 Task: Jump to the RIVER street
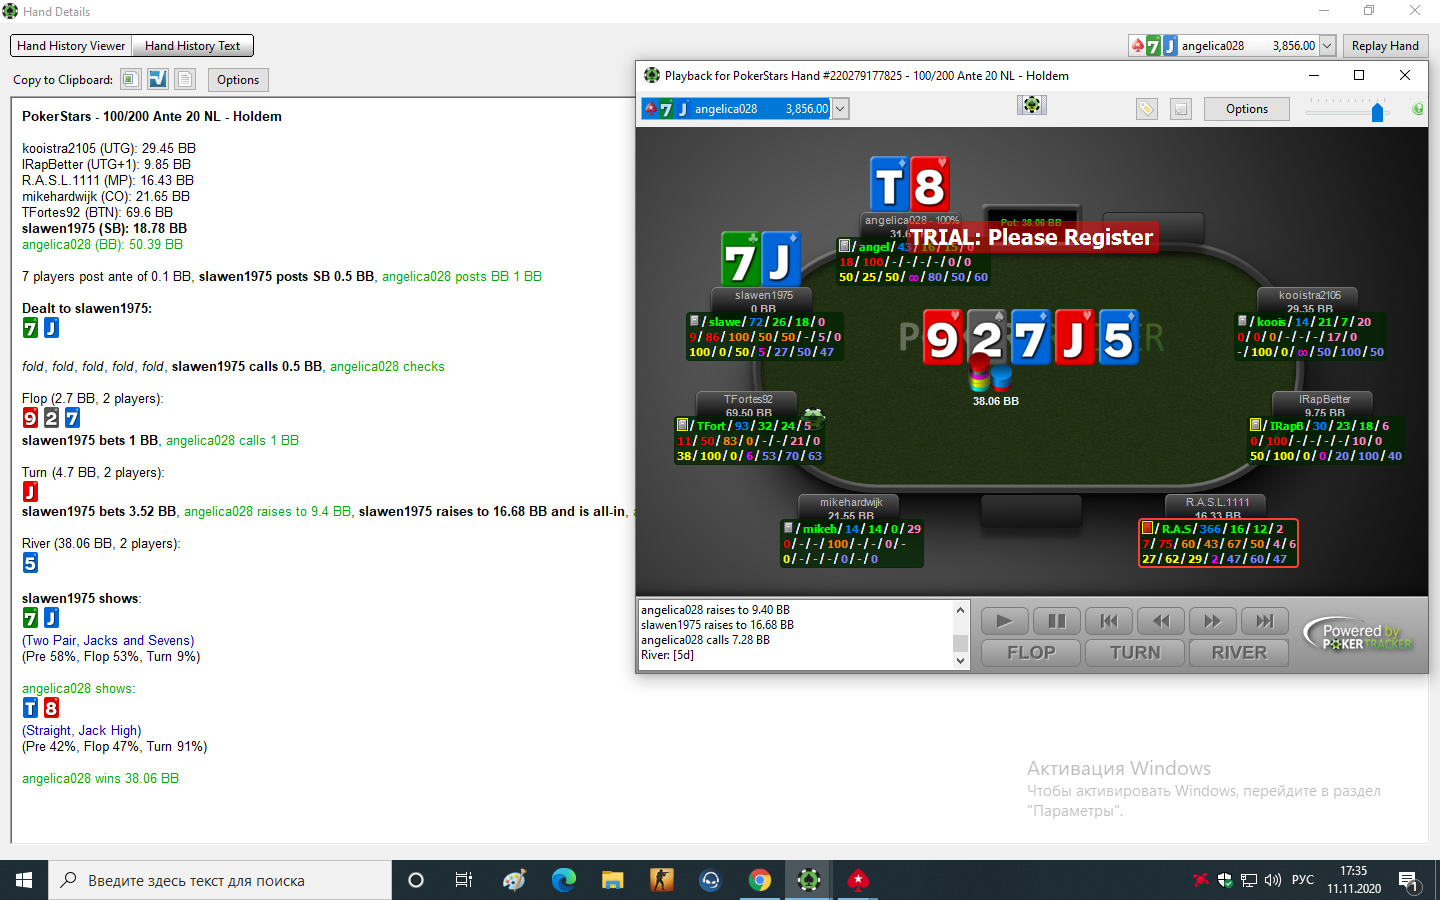coord(1239,653)
